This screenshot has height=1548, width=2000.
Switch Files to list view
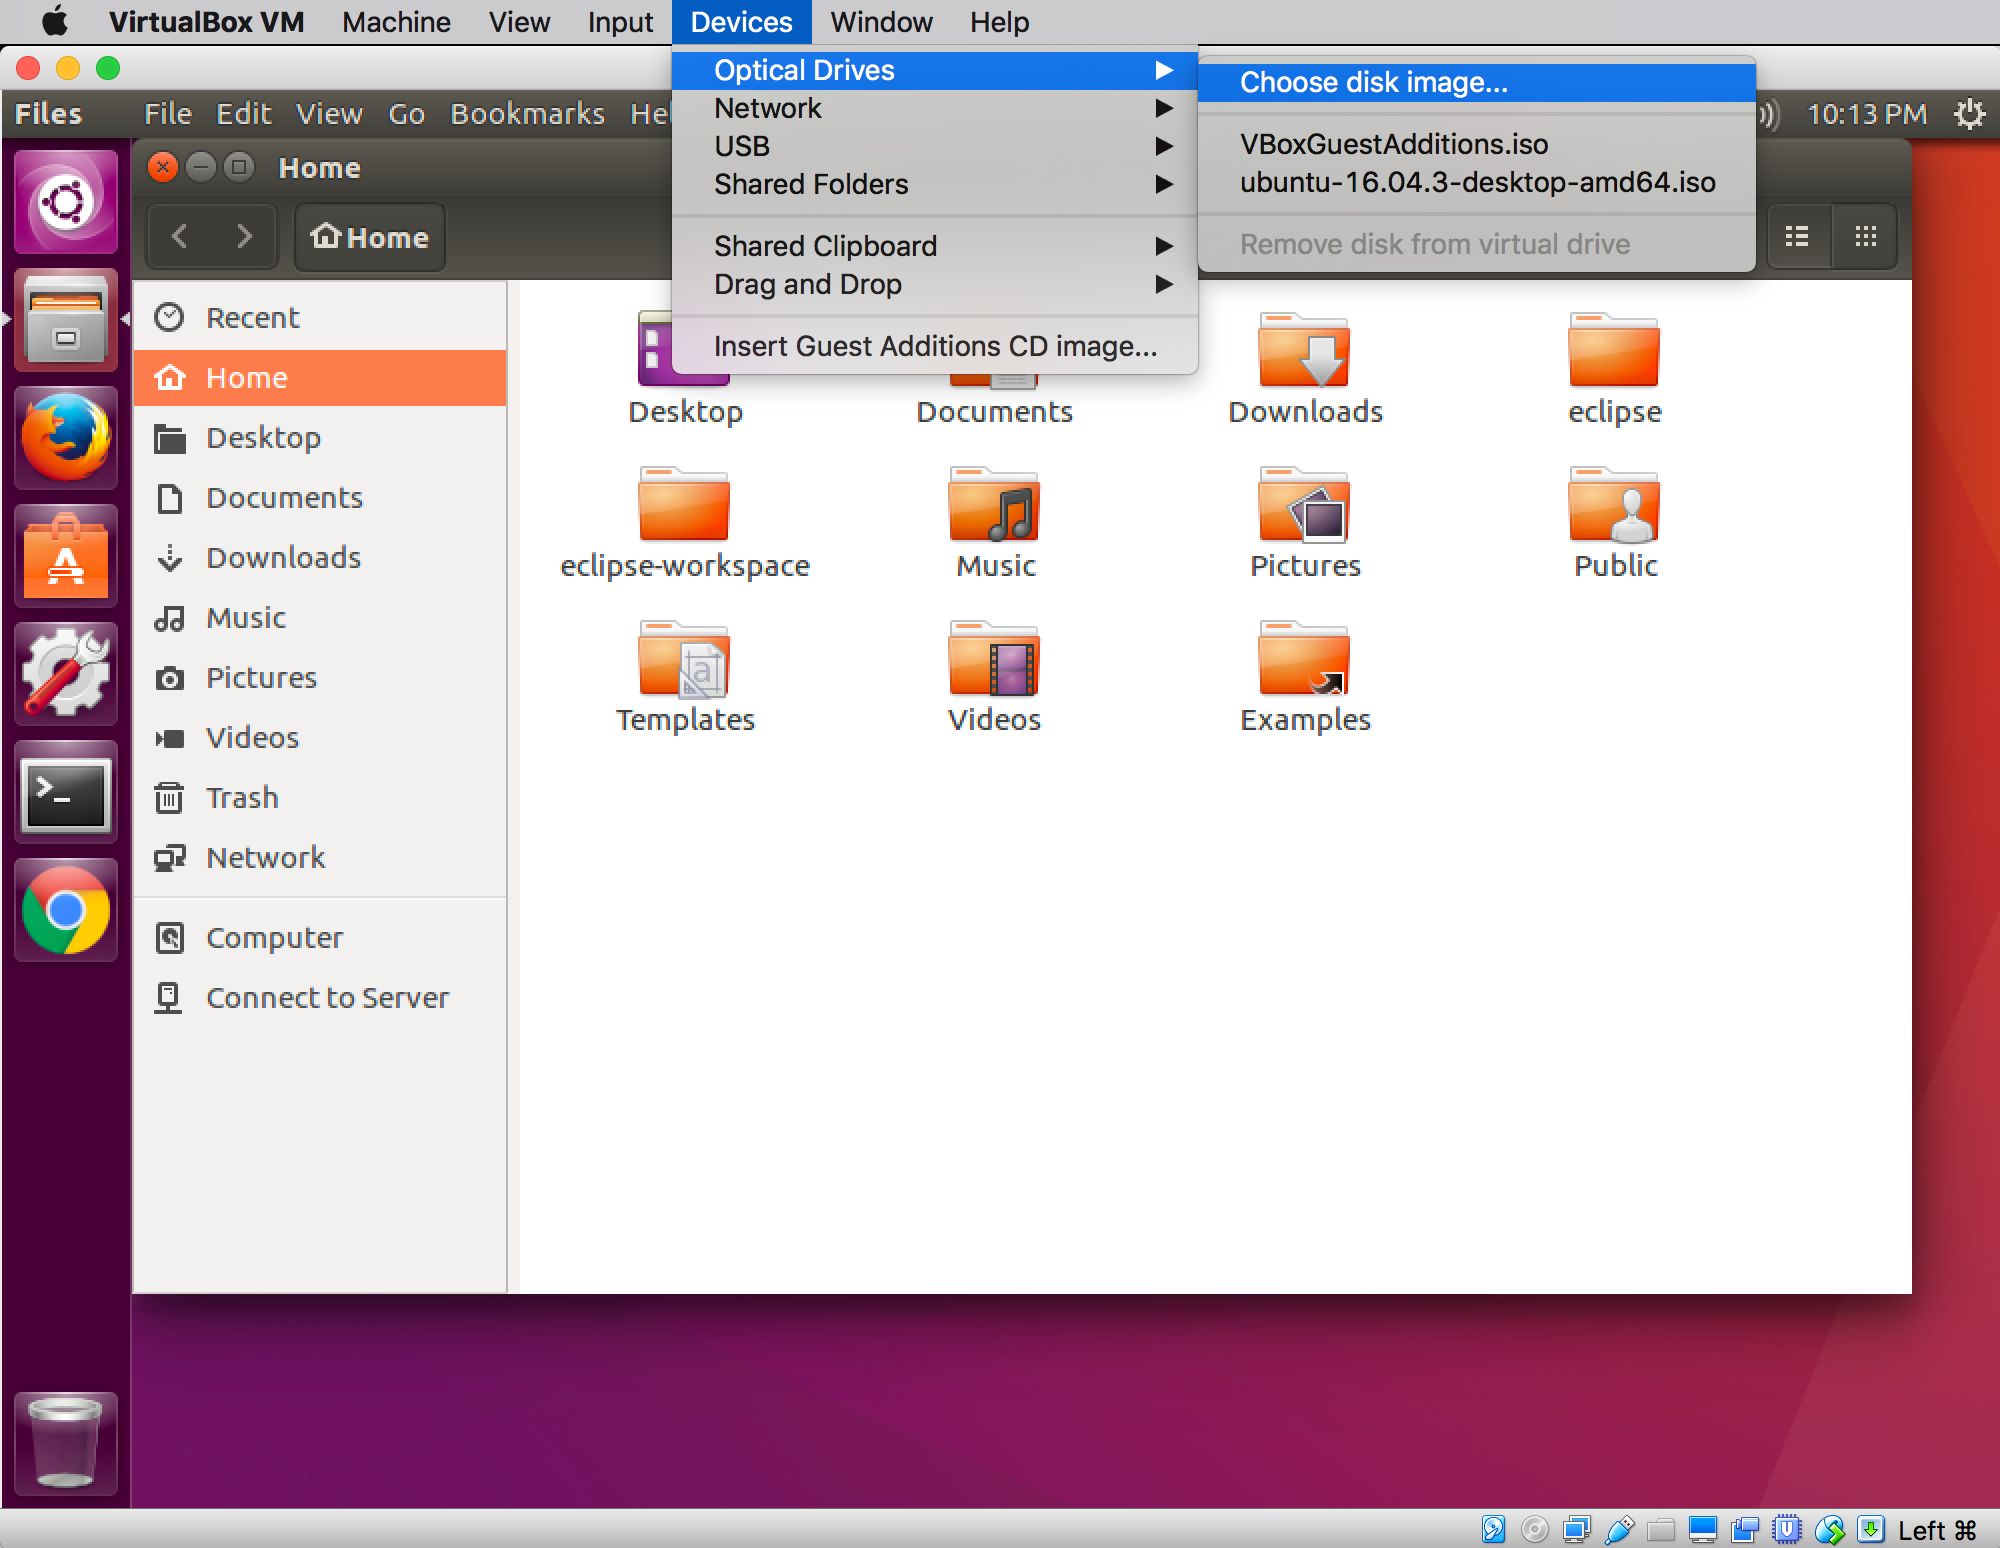point(1798,237)
